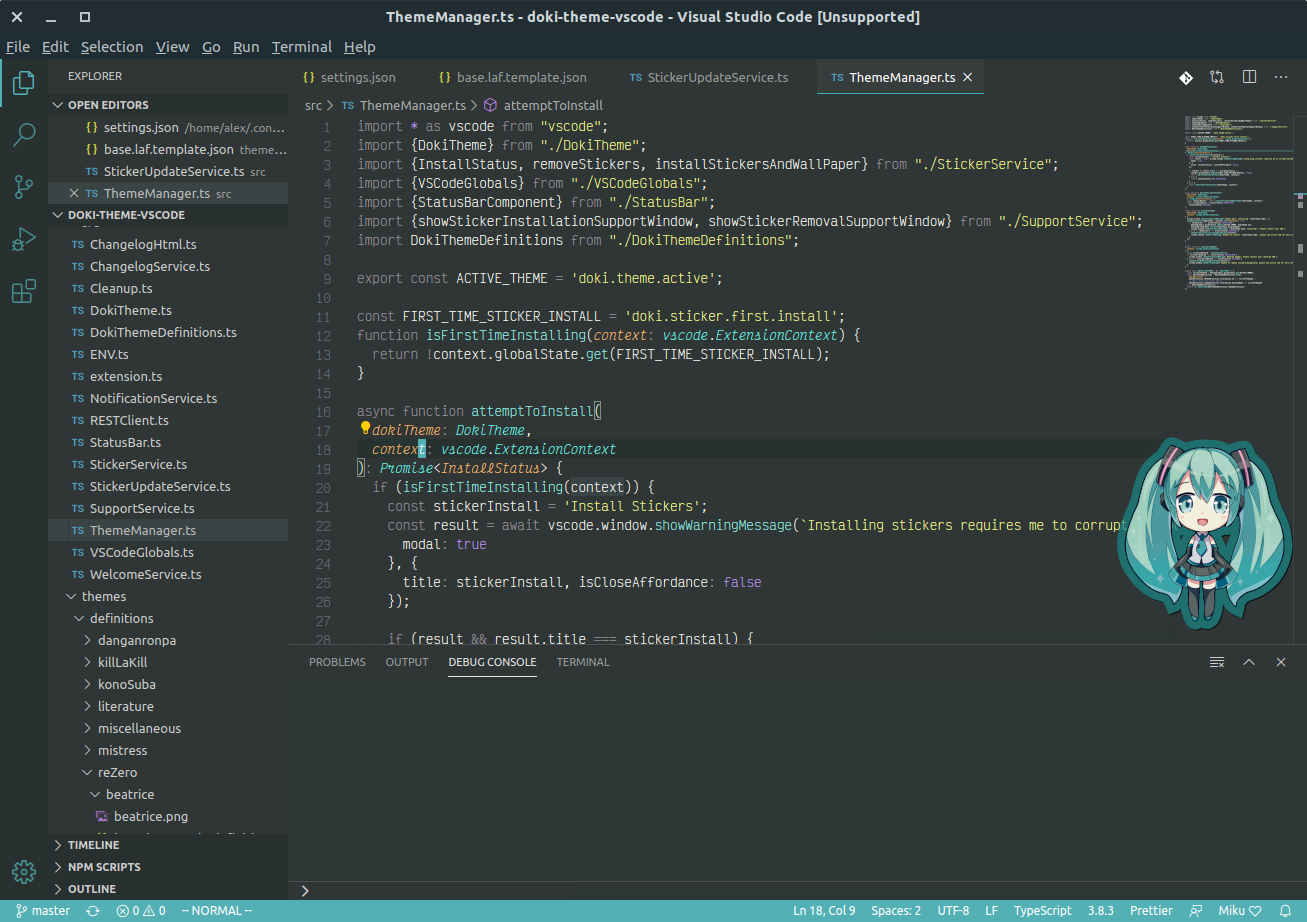The image size is (1307, 922).
Task: Expand the NPM Scripts section
Action: (x=168, y=867)
